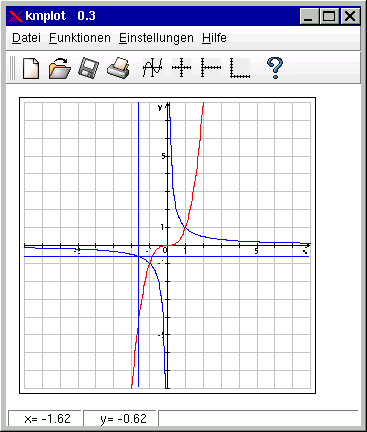
Task: Click the origin point of the graph
Action: (x=167, y=246)
